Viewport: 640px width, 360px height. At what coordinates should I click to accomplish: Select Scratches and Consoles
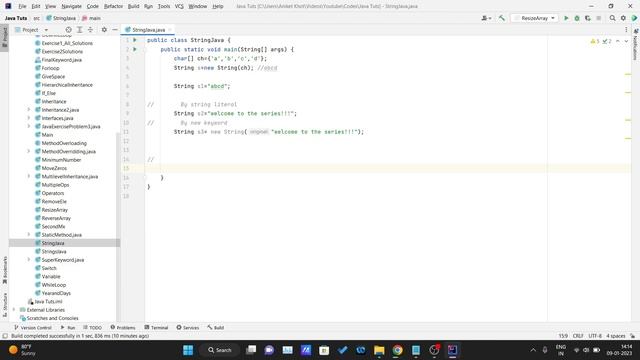52,318
